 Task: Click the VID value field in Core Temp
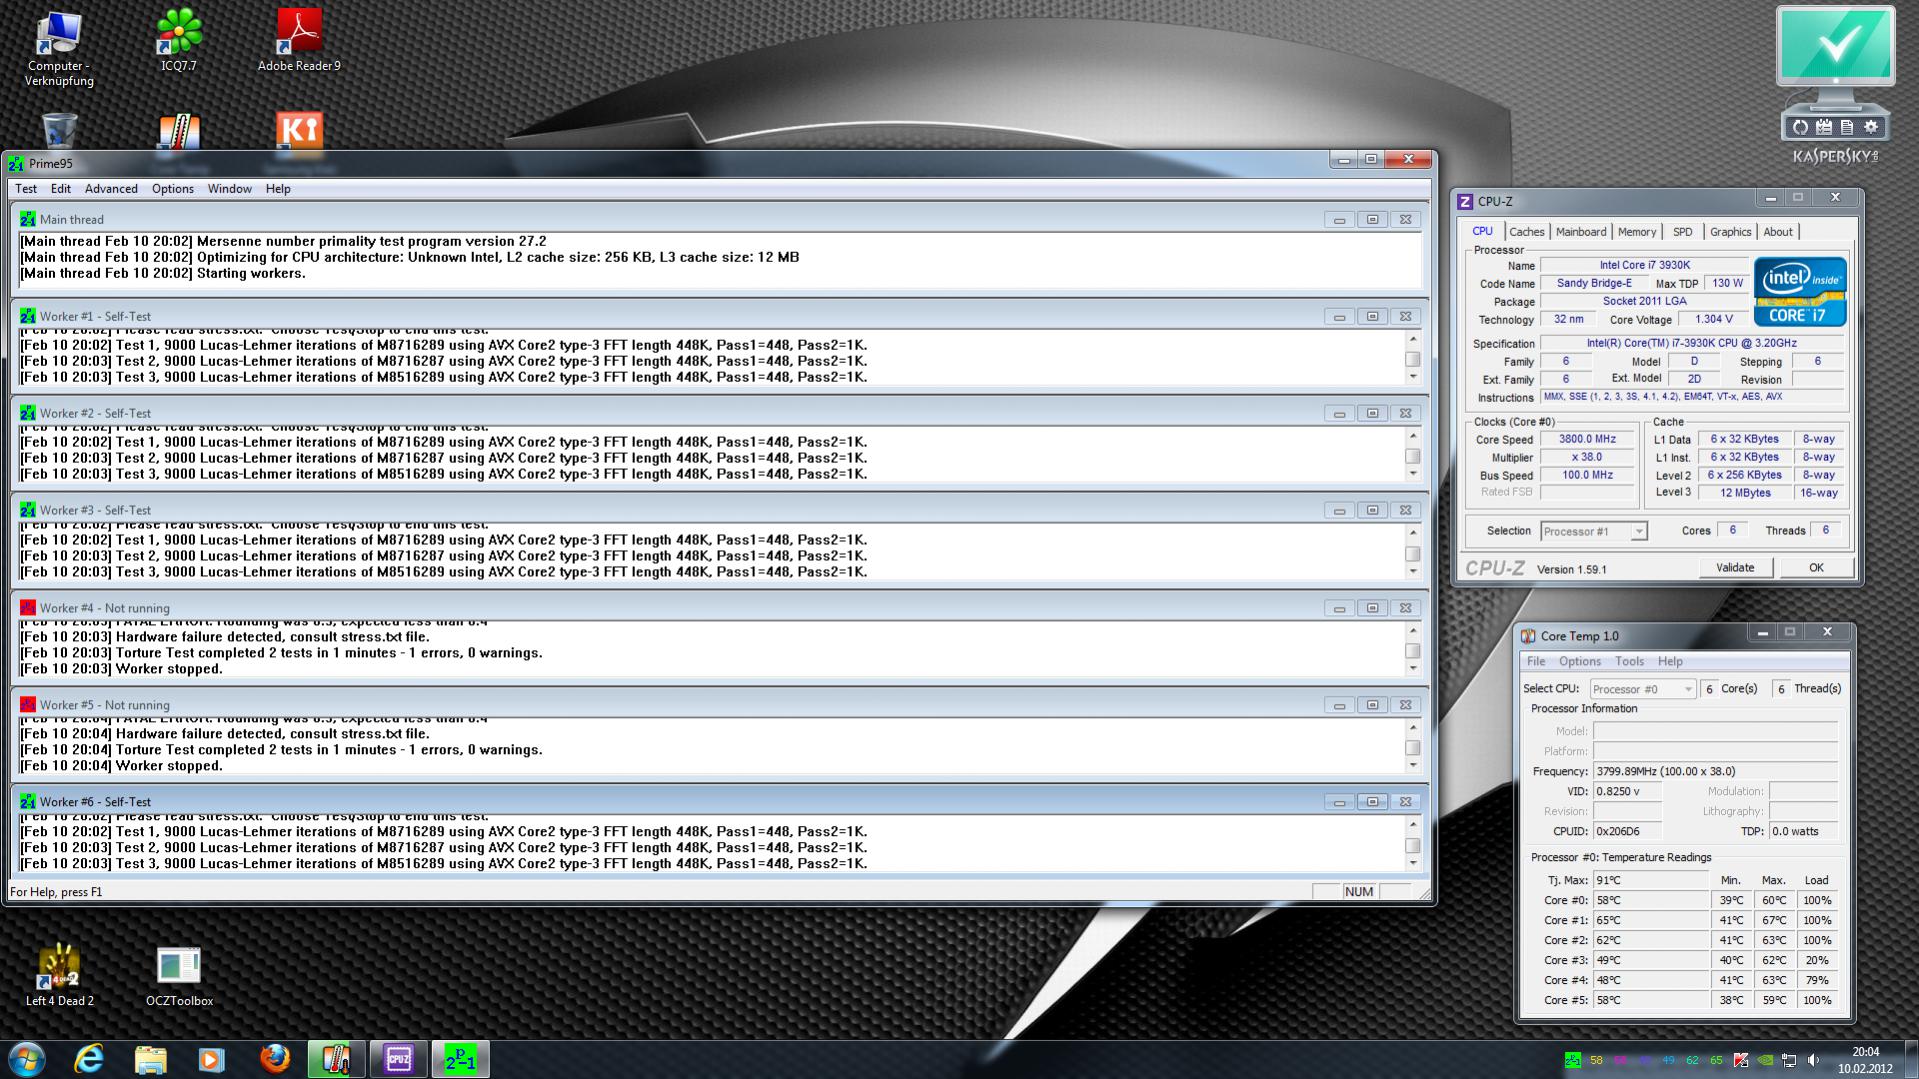click(1628, 791)
